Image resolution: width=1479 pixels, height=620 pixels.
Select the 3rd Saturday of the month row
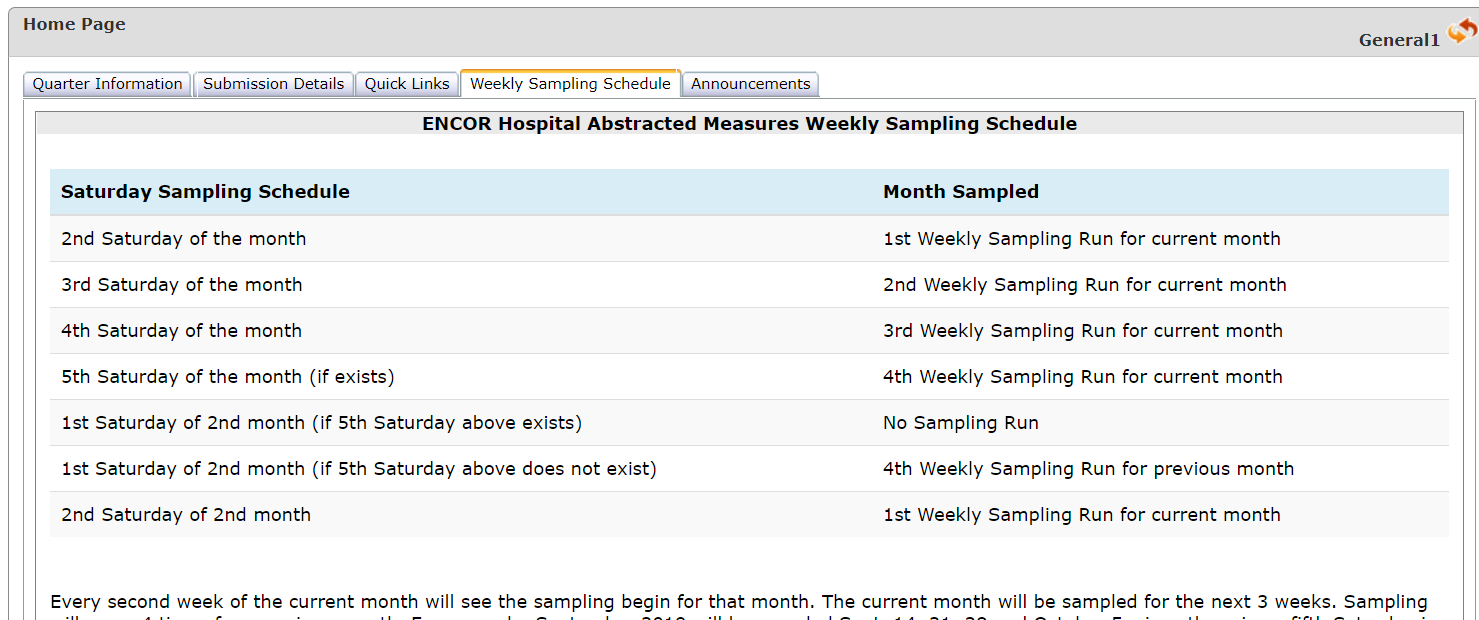tap(749, 285)
